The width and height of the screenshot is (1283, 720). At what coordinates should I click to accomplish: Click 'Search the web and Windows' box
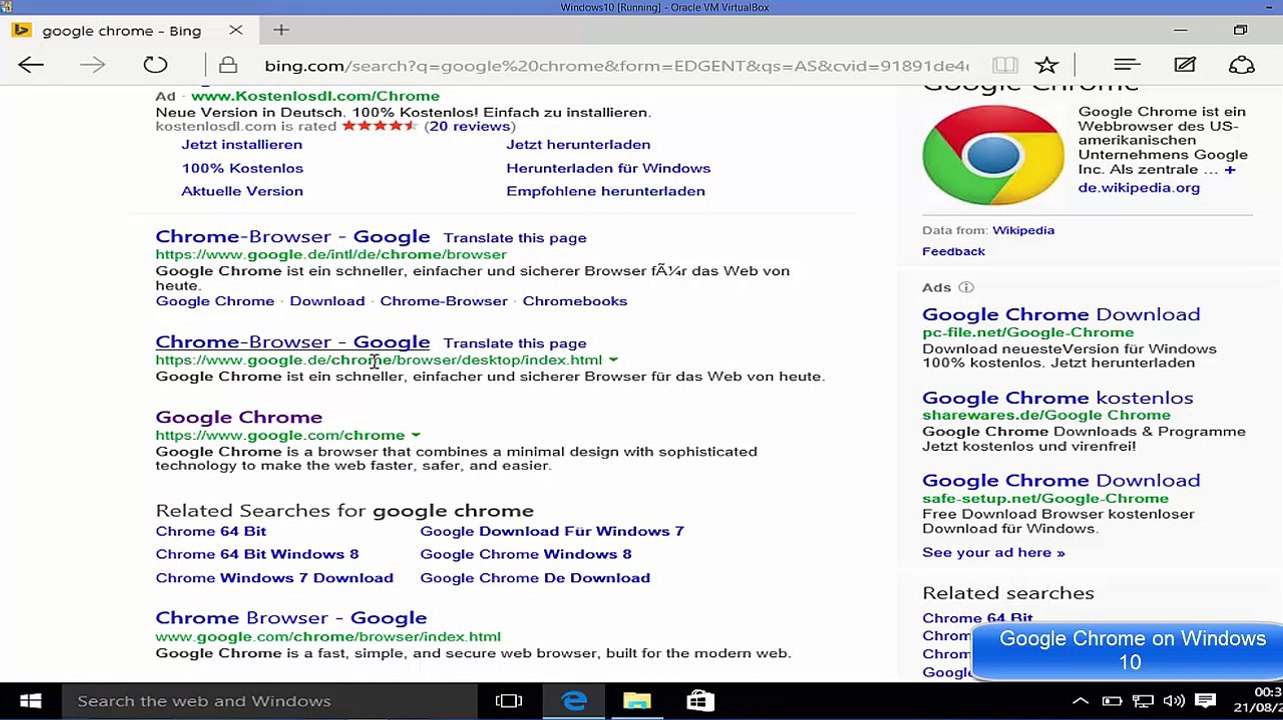click(270, 701)
